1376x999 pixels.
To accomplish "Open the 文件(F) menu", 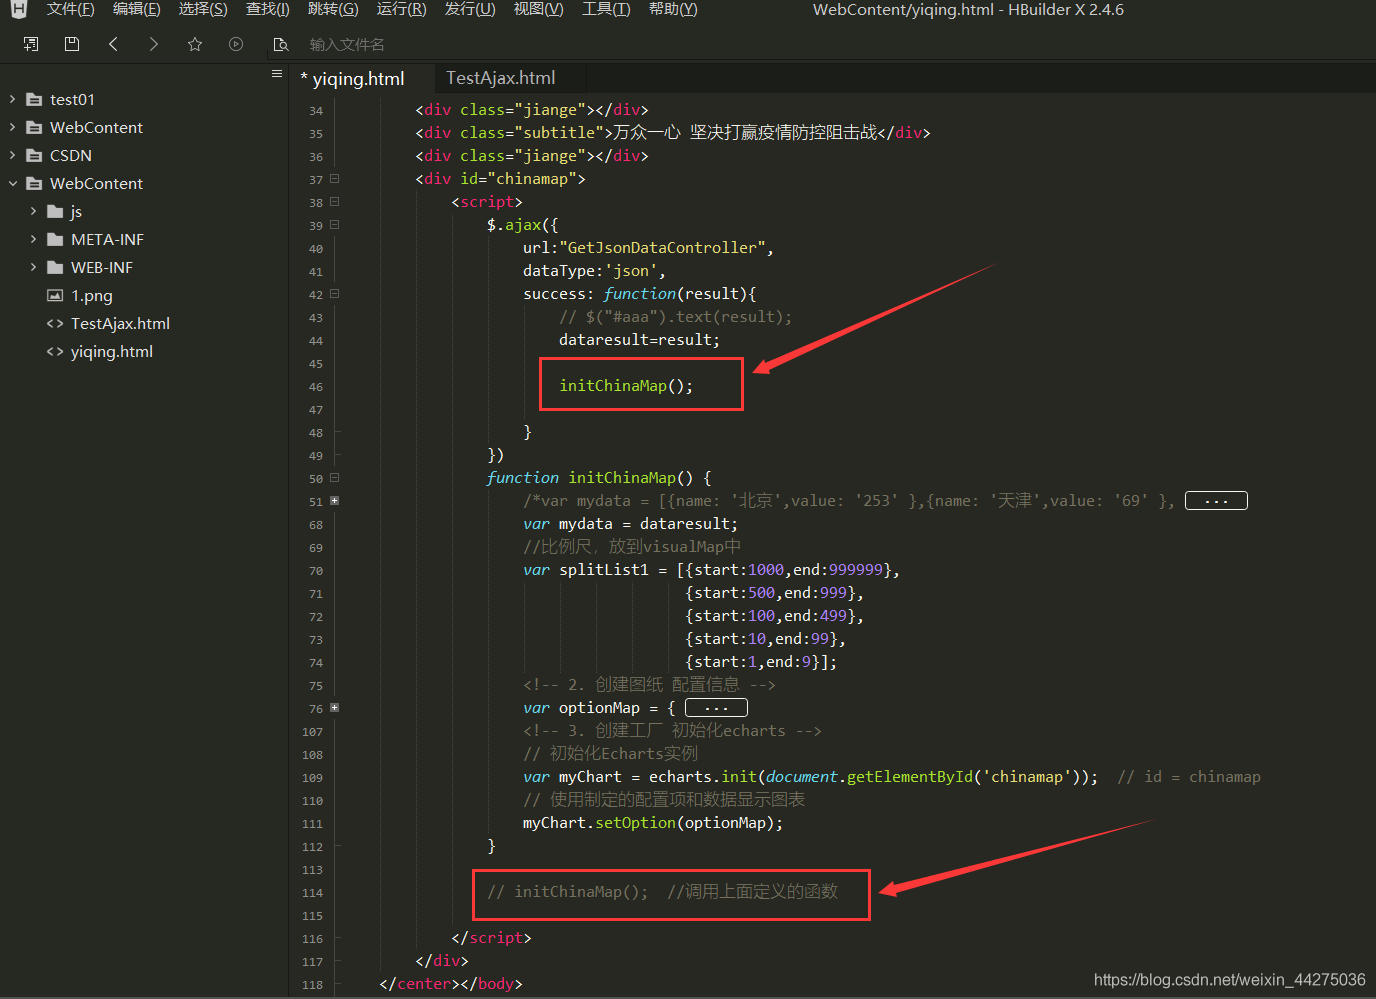I will click(70, 10).
